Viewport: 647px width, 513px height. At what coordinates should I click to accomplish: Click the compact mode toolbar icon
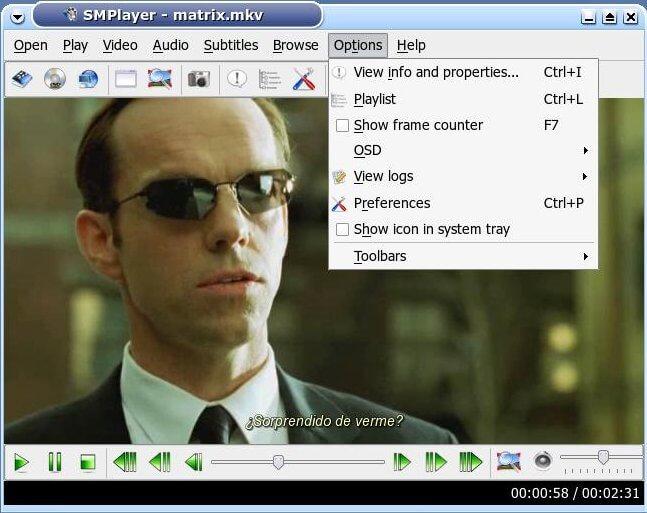pos(160,78)
